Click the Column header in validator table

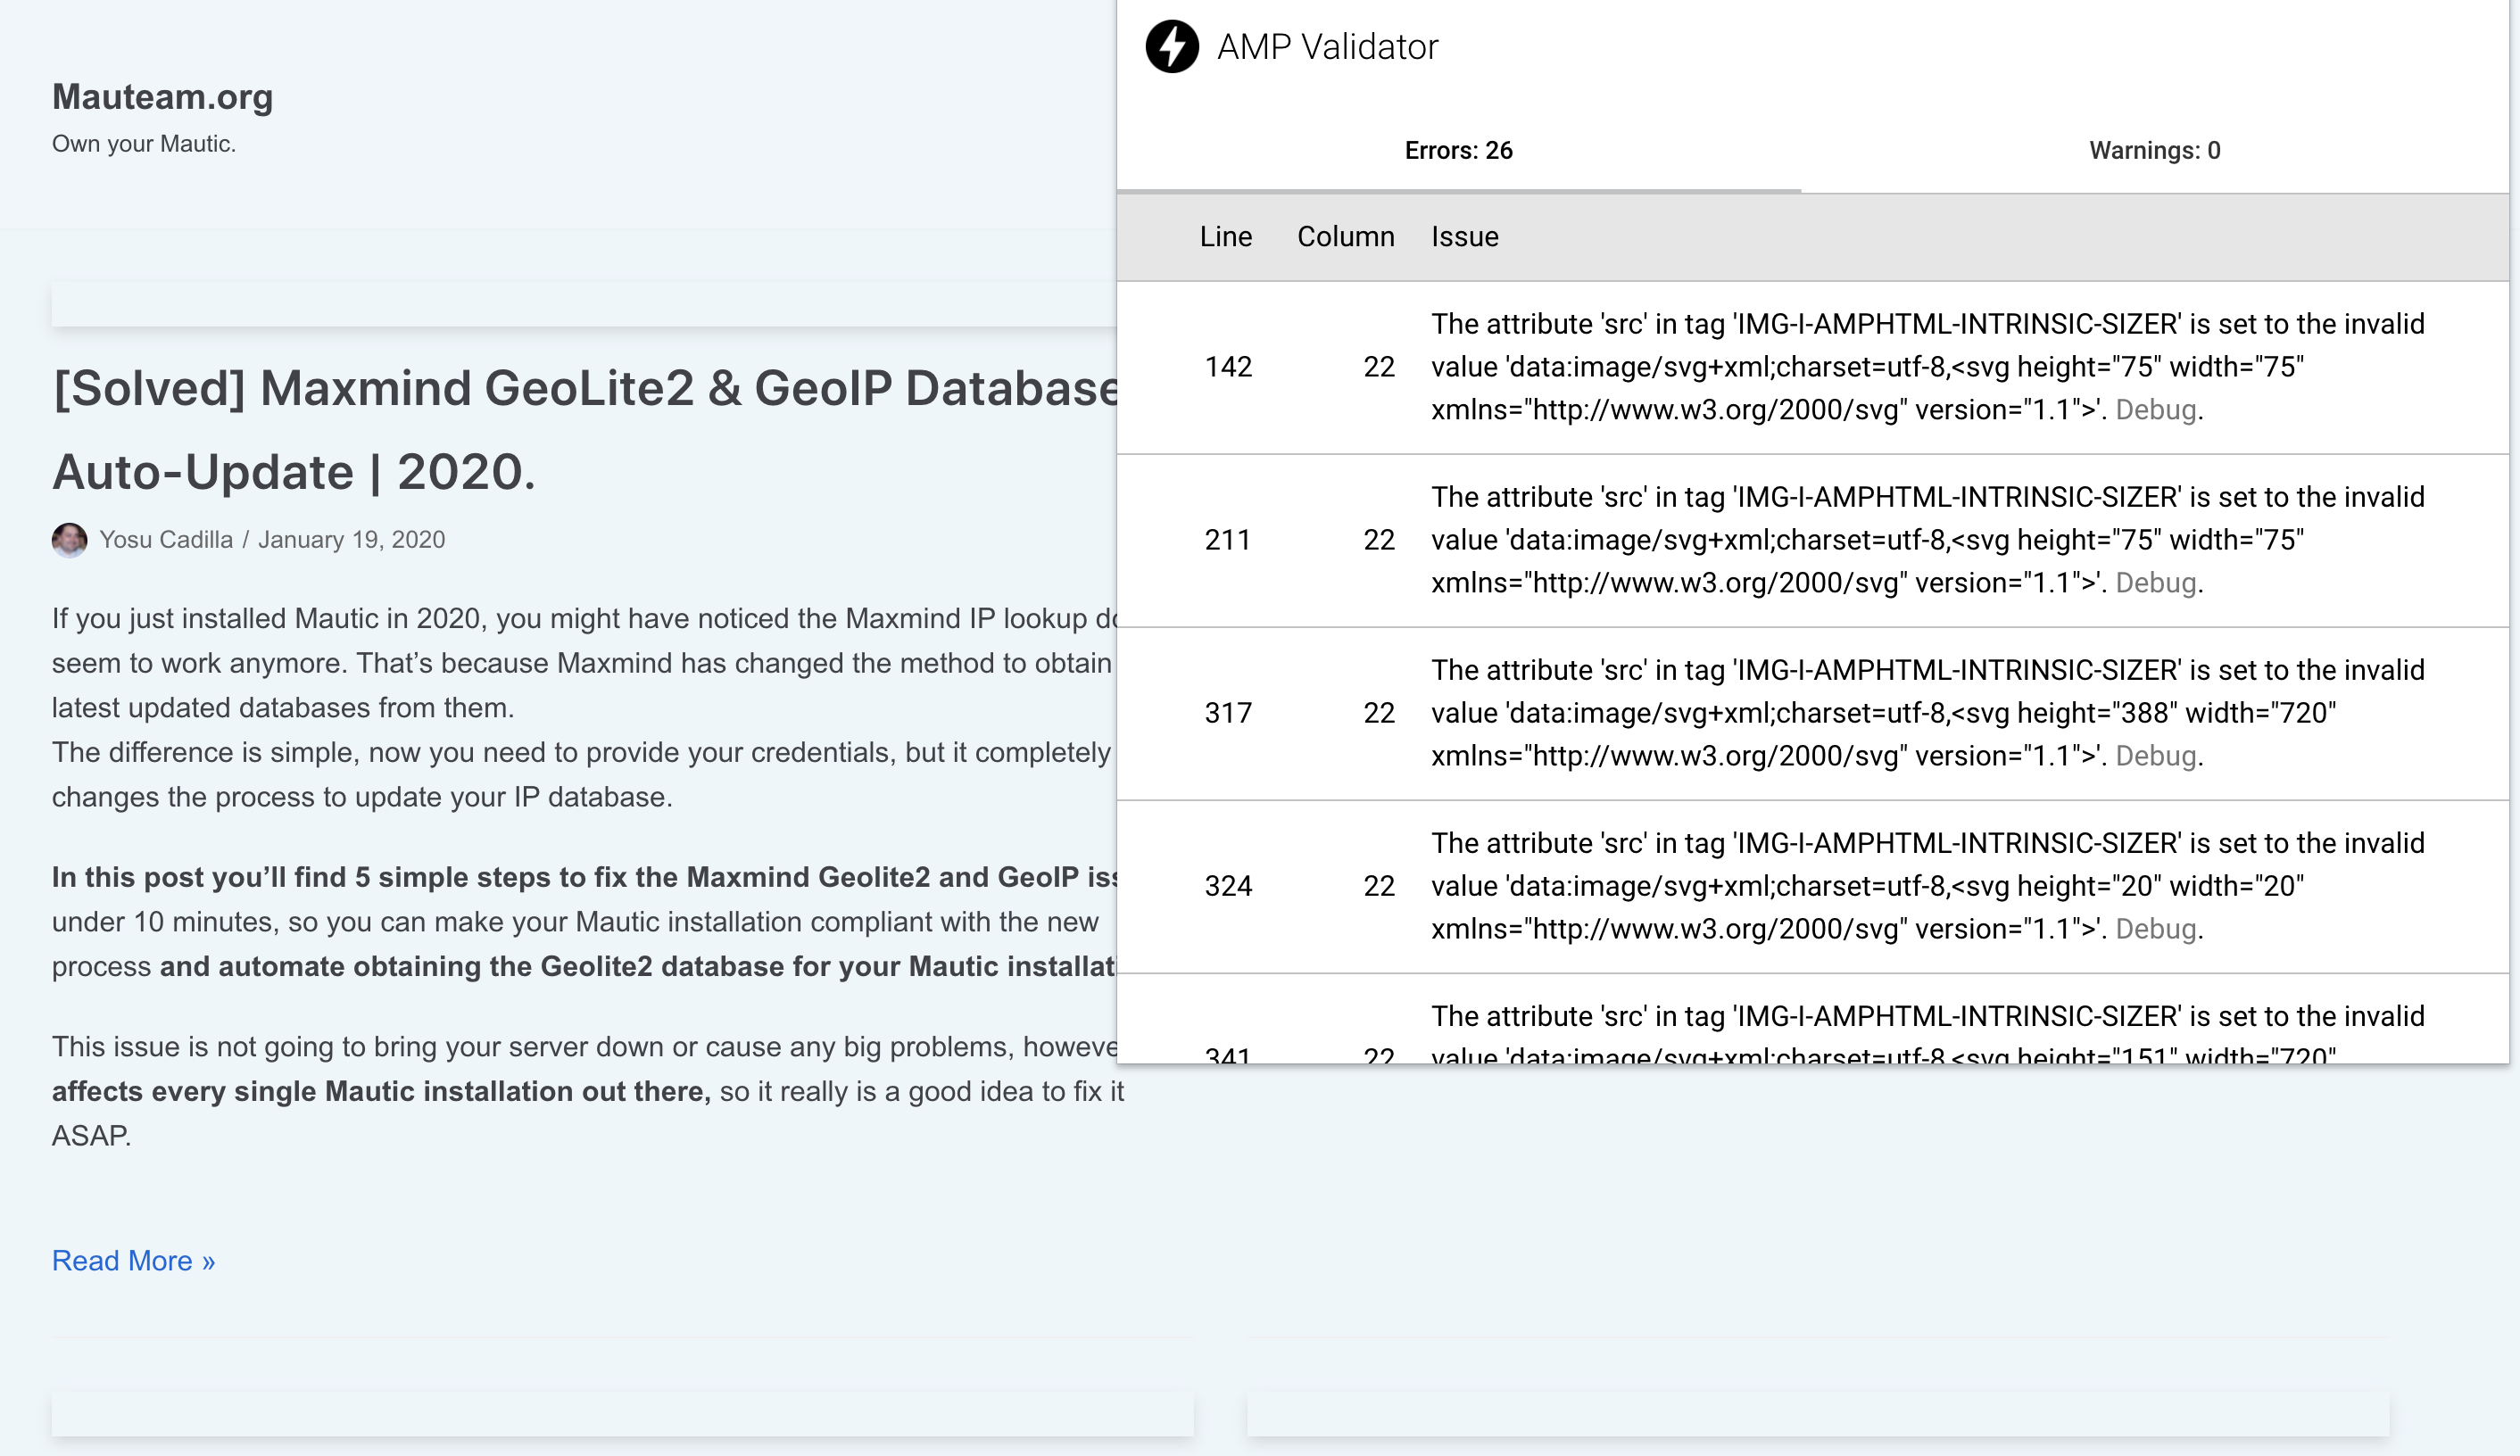(1345, 237)
